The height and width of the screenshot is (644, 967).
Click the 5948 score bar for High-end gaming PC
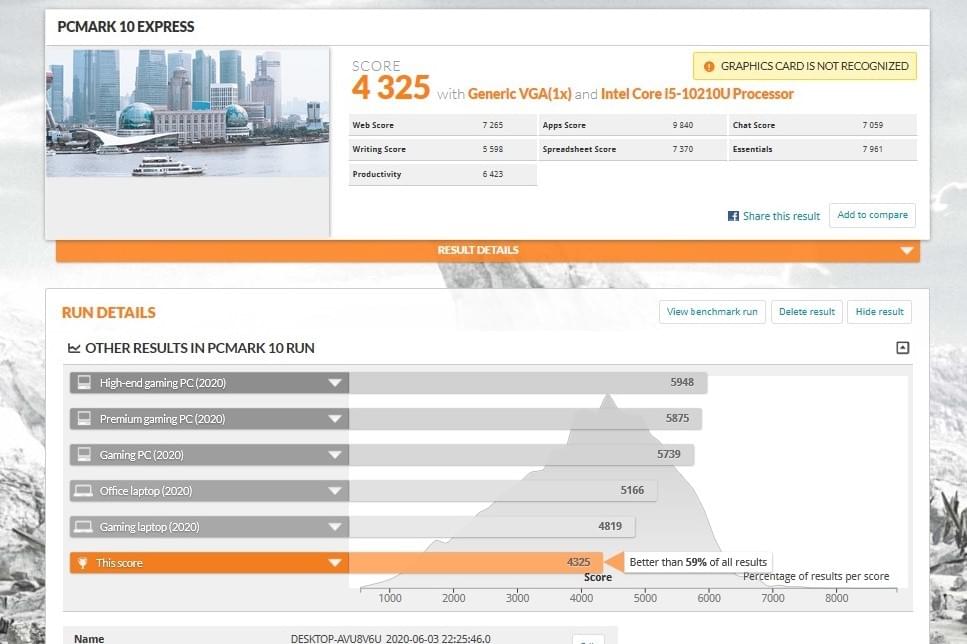(528, 382)
